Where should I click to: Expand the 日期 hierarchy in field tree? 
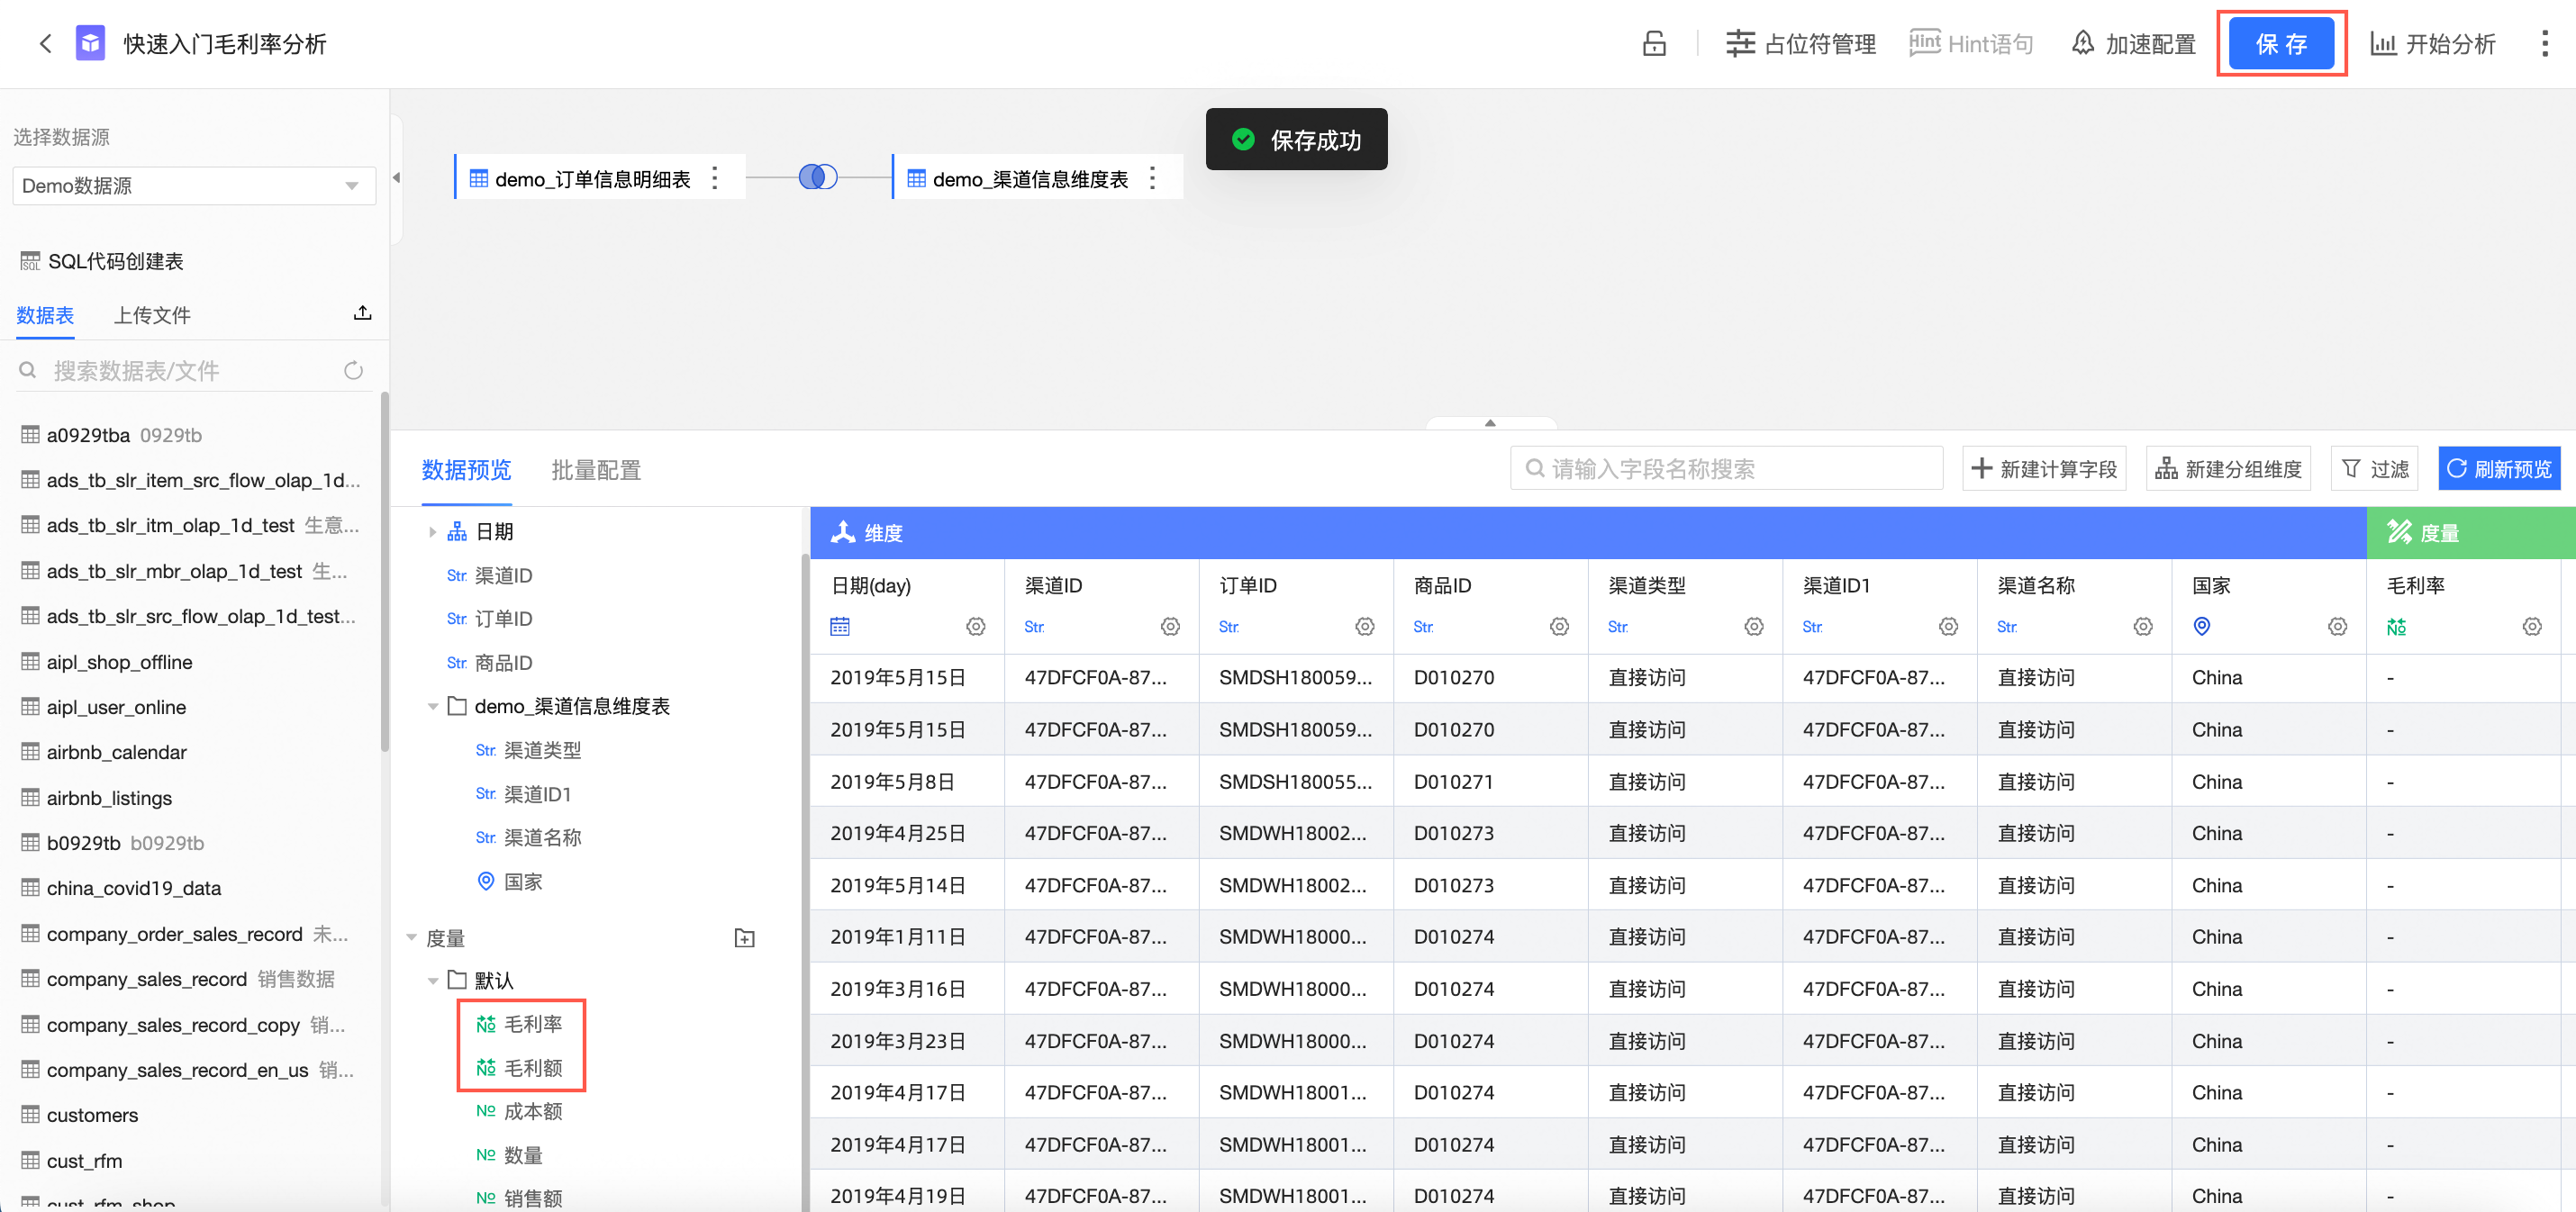432,532
